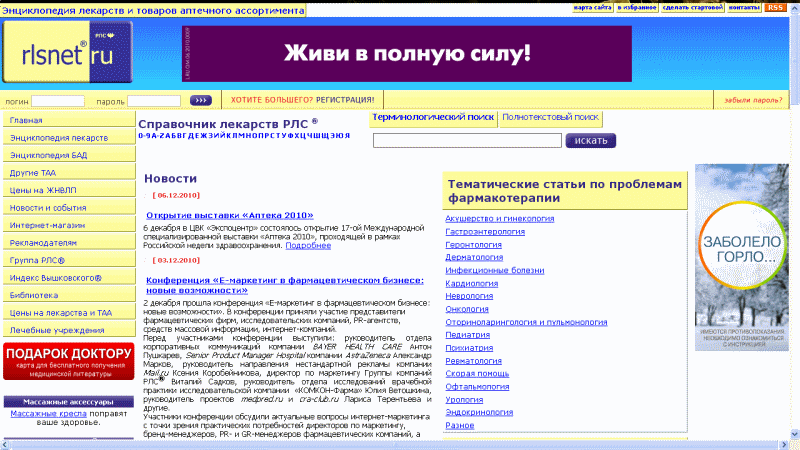Open the "Психиатрия" topic

pos(469,348)
